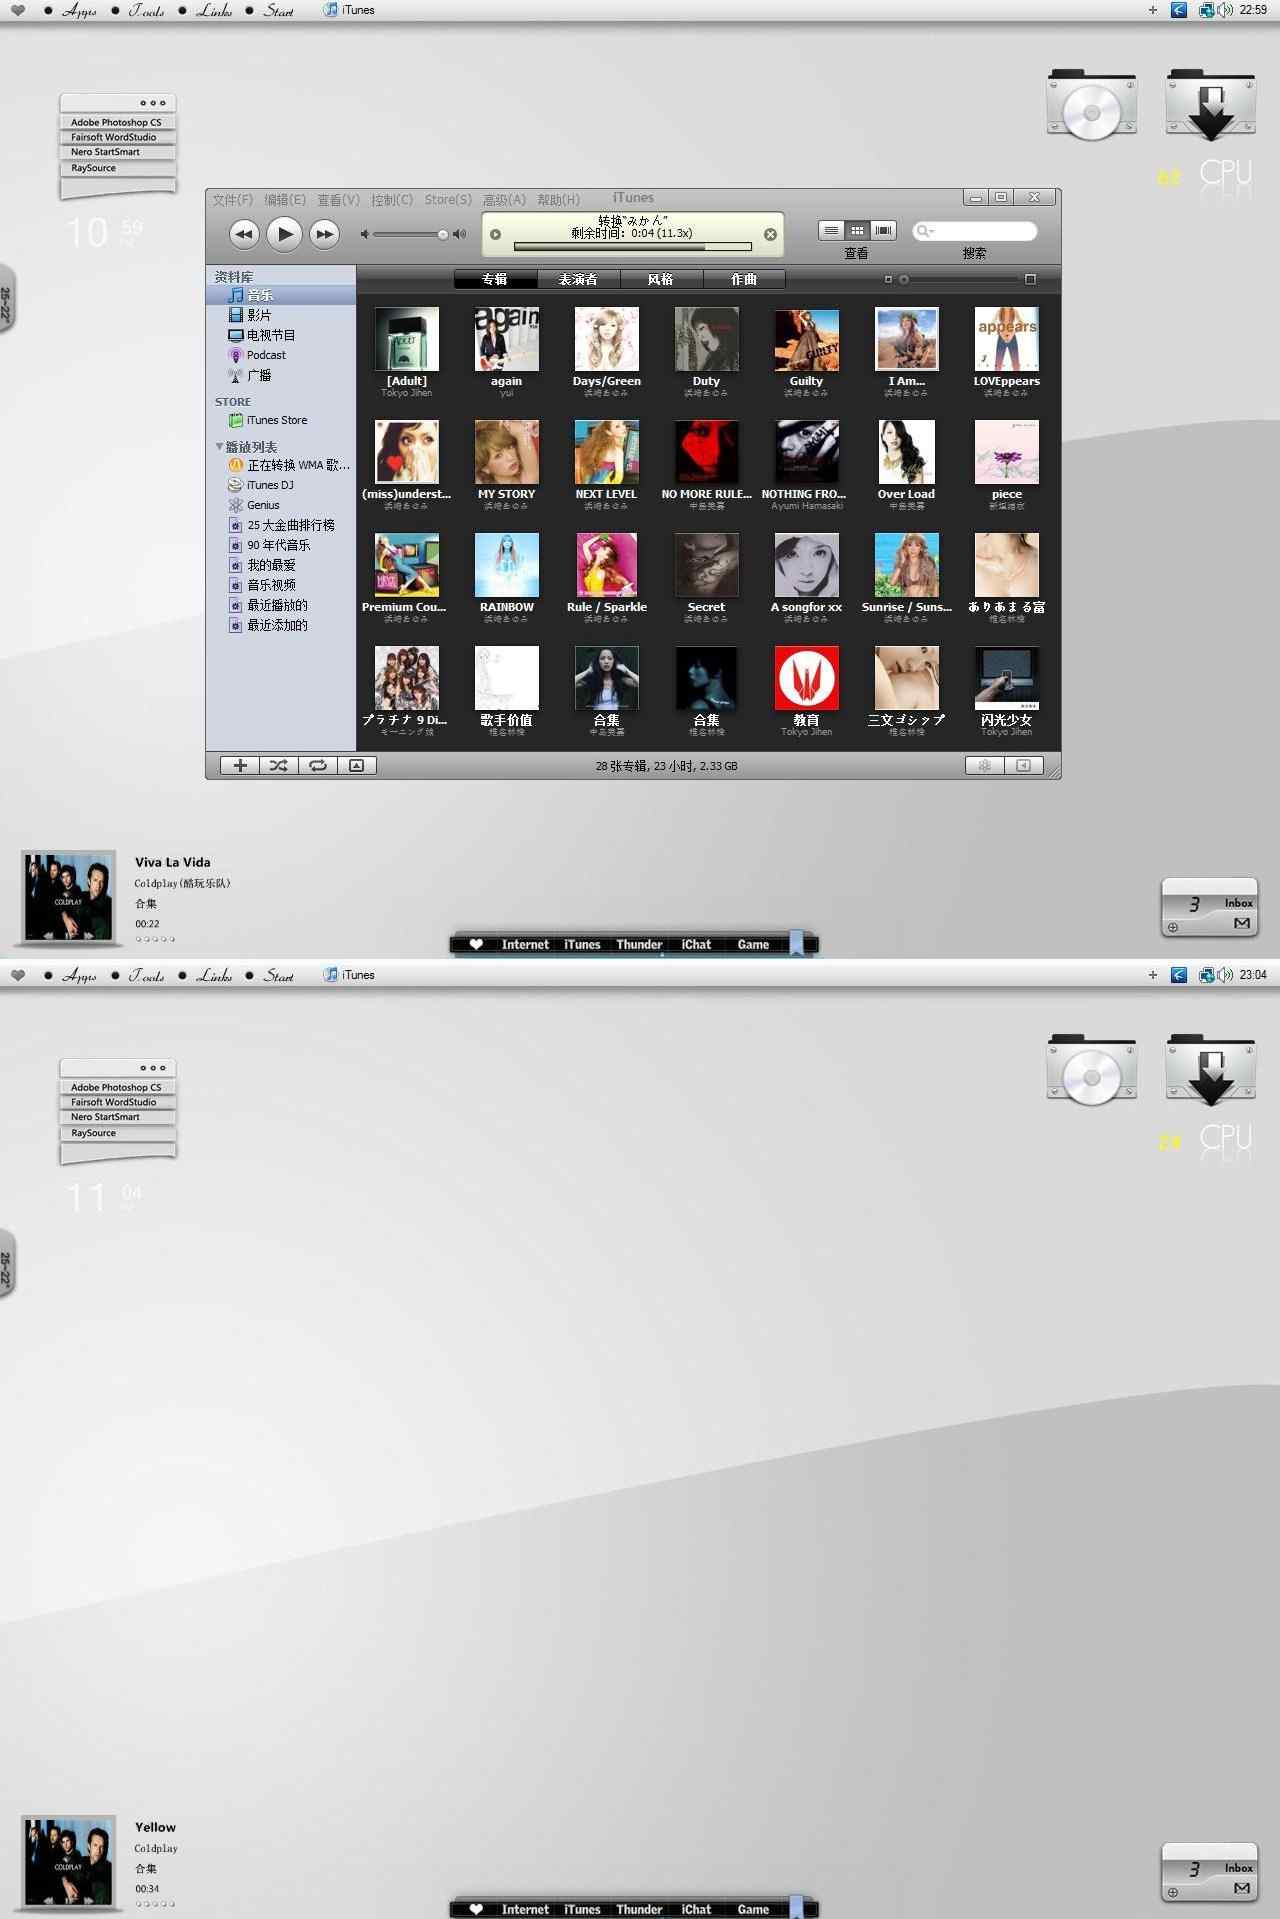Image resolution: width=1280 pixels, height=1919 pixels.
Task: Click the conversion progress bar
Action: pos(632,246)
